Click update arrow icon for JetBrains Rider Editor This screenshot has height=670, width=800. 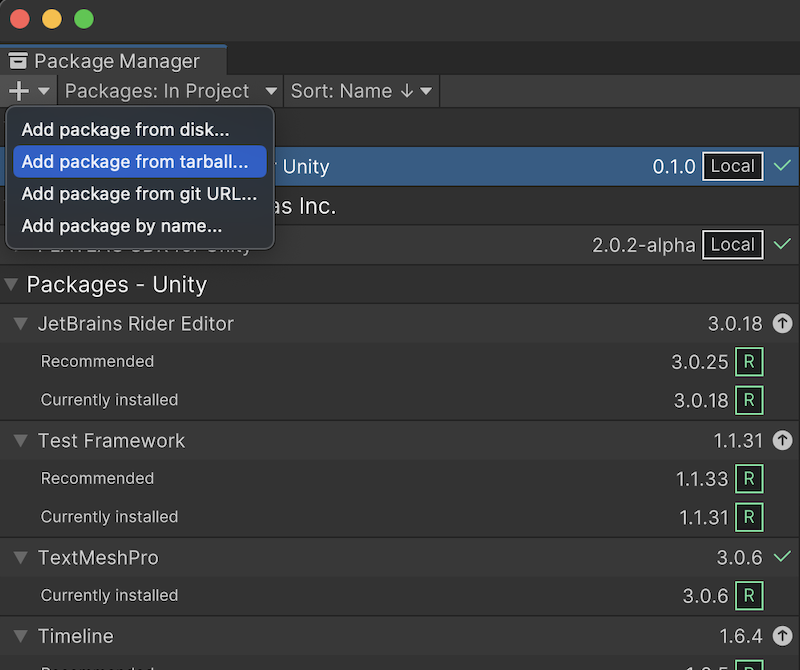tap(782, 324)
